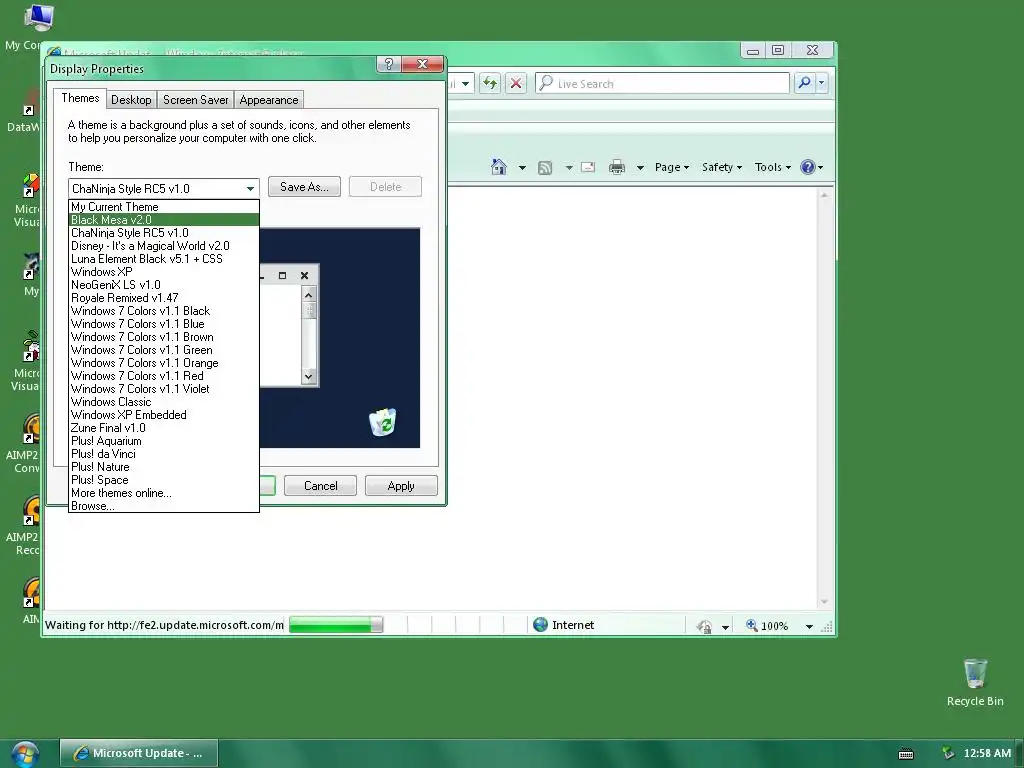Select Windows Classic theme entry

coord(163,402)
